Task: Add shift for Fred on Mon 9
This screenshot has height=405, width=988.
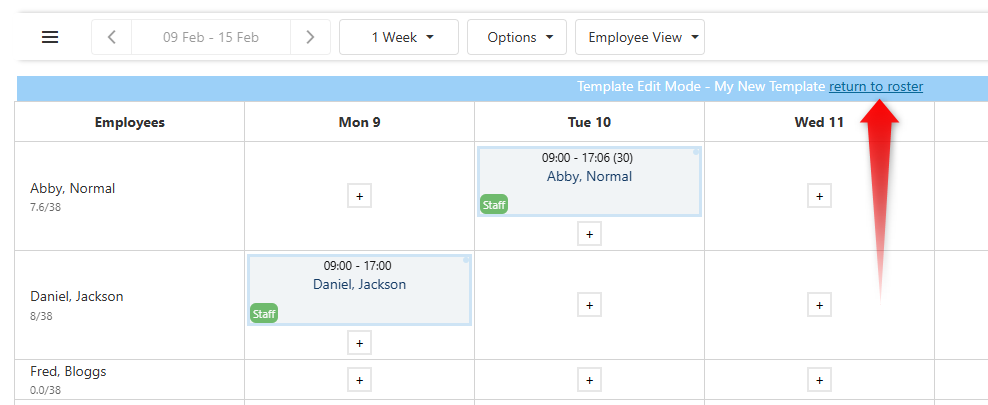Action: [359, 380]
